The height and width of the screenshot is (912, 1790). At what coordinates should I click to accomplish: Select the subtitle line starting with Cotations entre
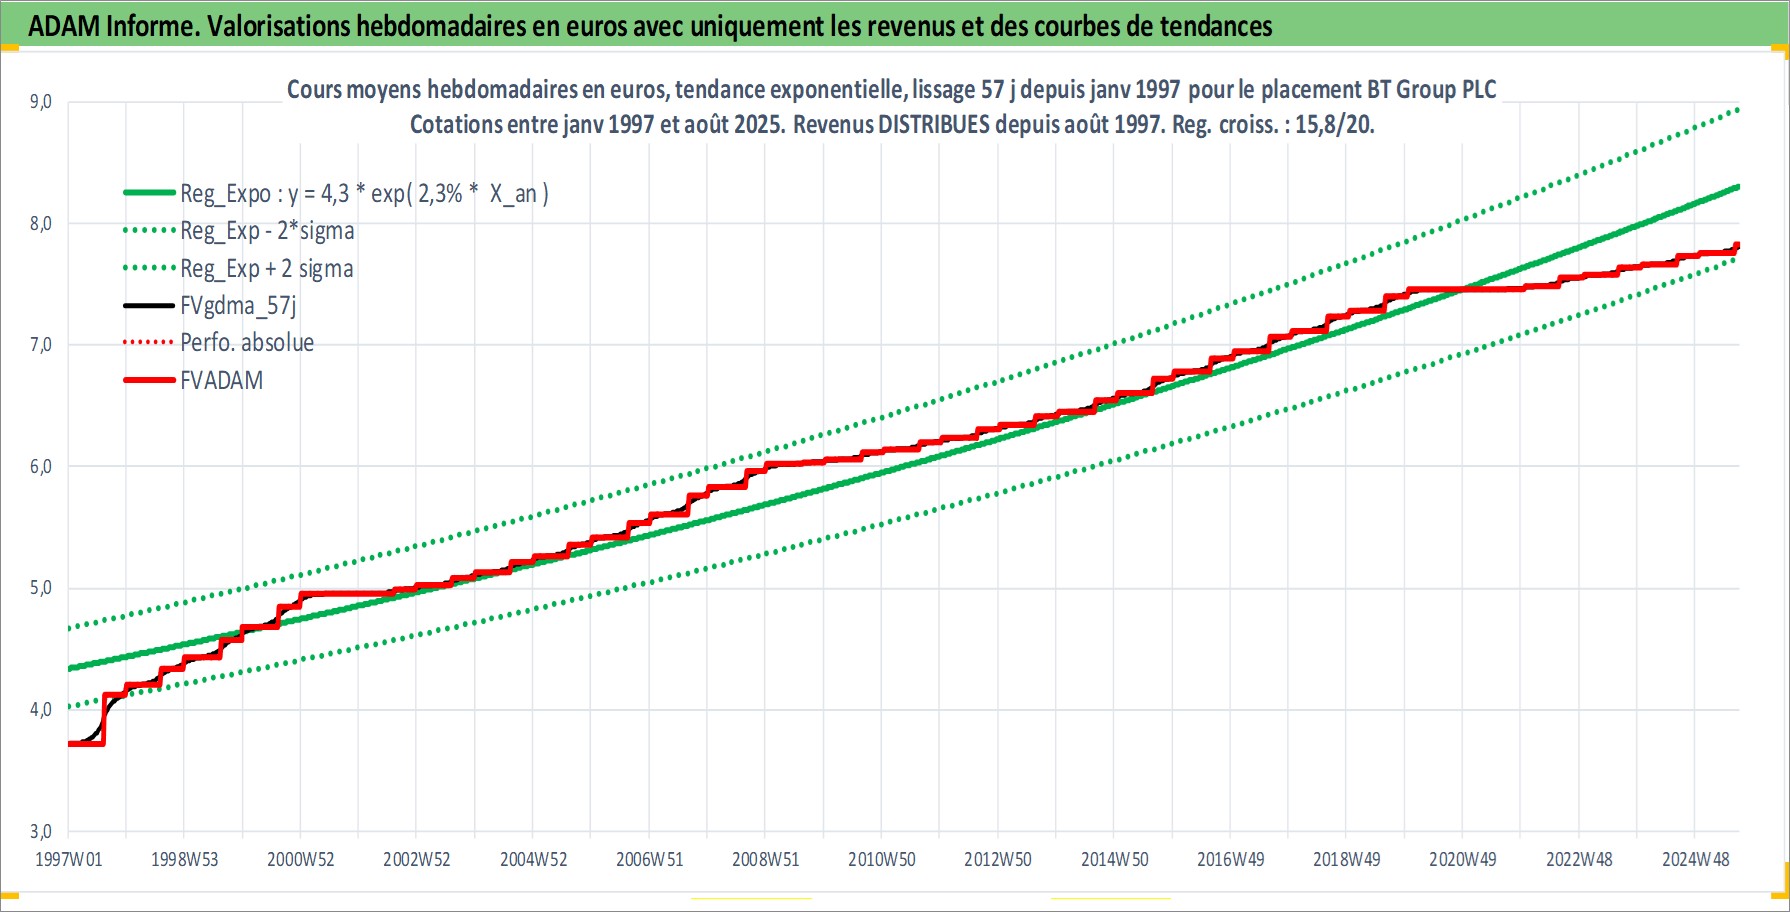(892, 125)
